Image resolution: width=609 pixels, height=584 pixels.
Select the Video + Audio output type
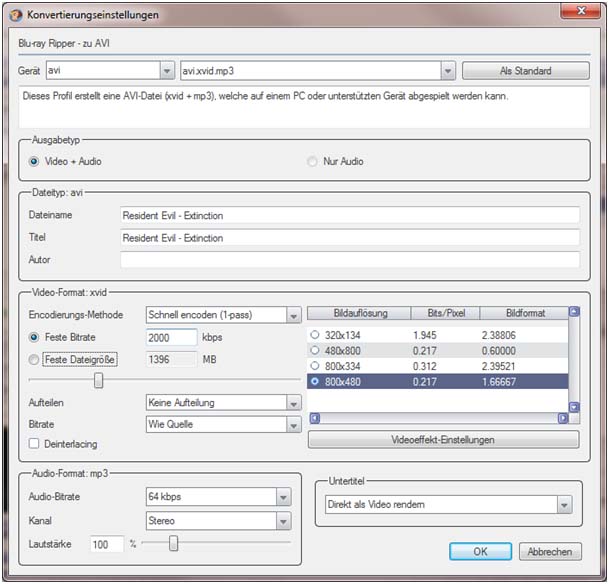pos(35,161)
